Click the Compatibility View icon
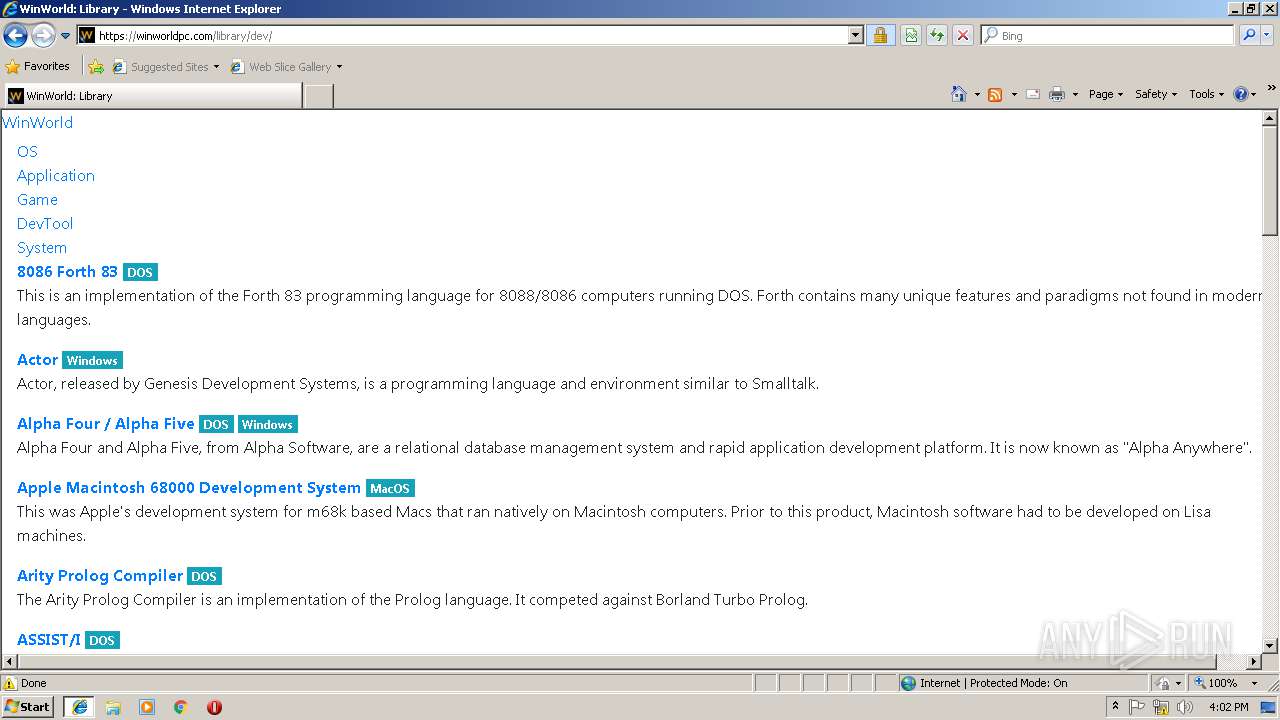Screen dimensions: 1280x720 911,35
